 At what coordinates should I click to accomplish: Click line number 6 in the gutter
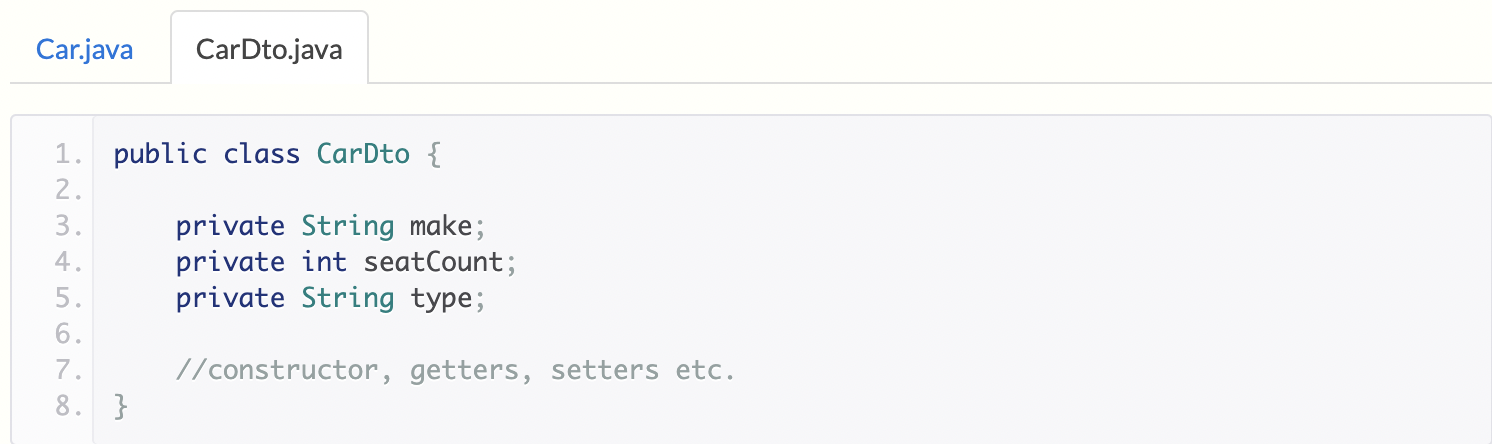[69, 334]
